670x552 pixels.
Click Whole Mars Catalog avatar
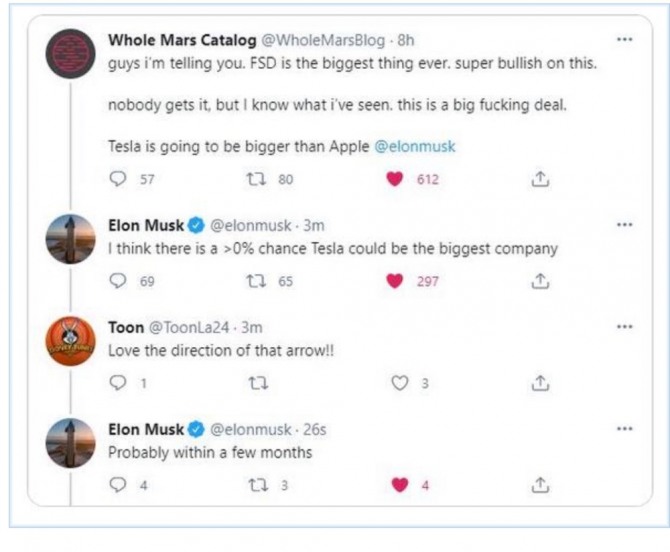(x=72, y=55)
